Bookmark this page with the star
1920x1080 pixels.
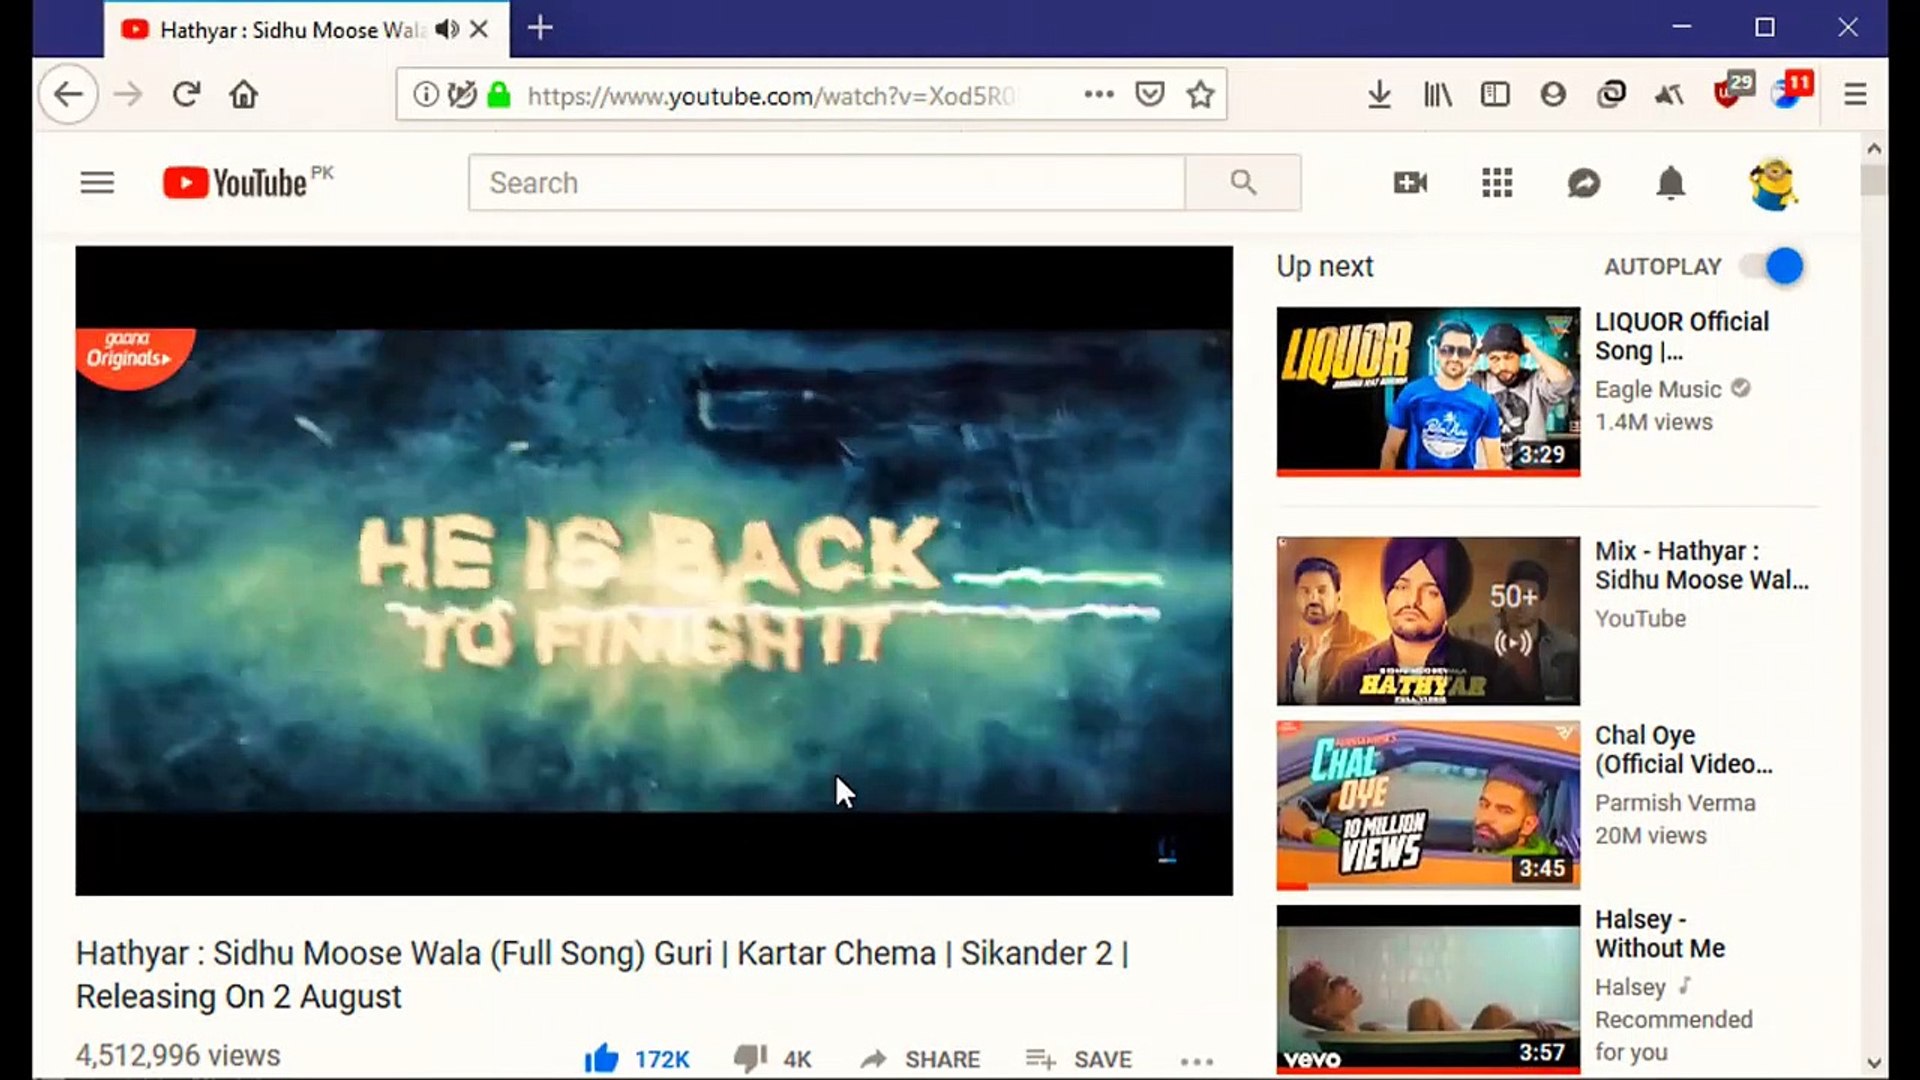point(1200,94)
